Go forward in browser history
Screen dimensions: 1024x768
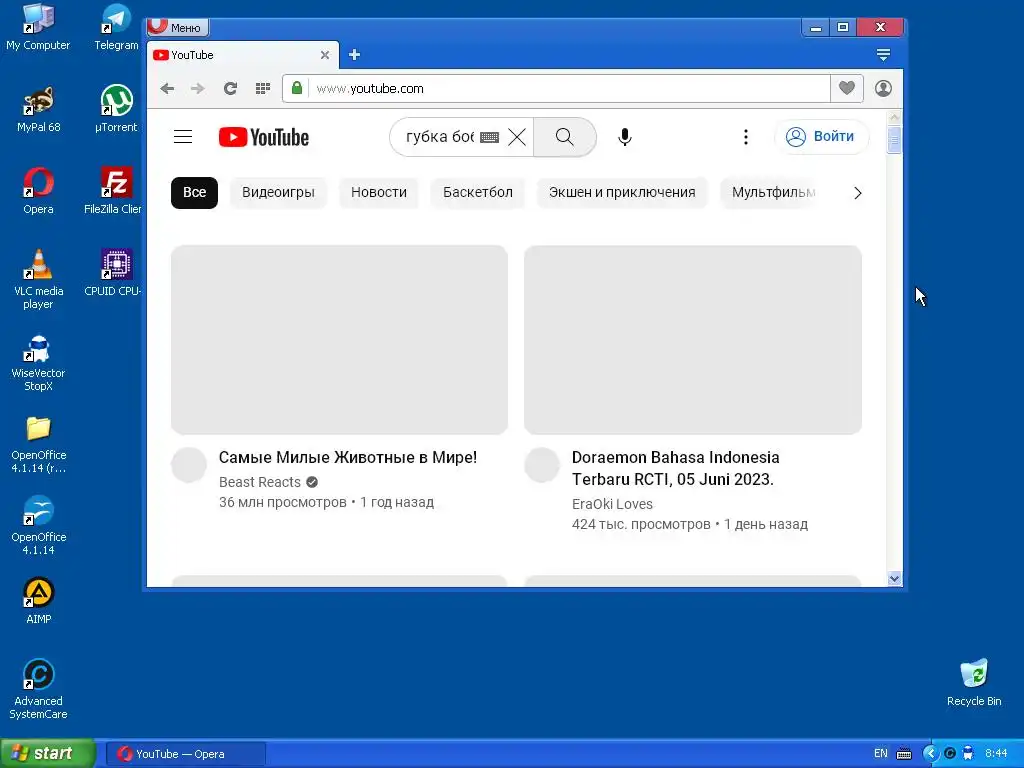click(x=198, y=88)
